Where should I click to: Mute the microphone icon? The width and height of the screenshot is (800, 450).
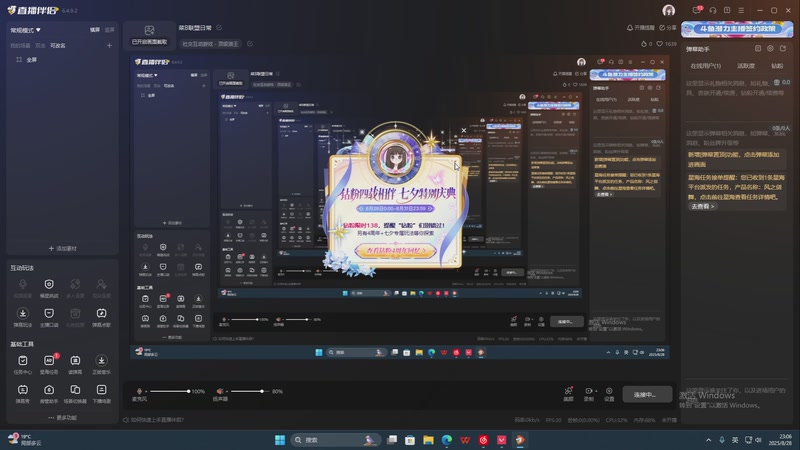pos(139,391)
